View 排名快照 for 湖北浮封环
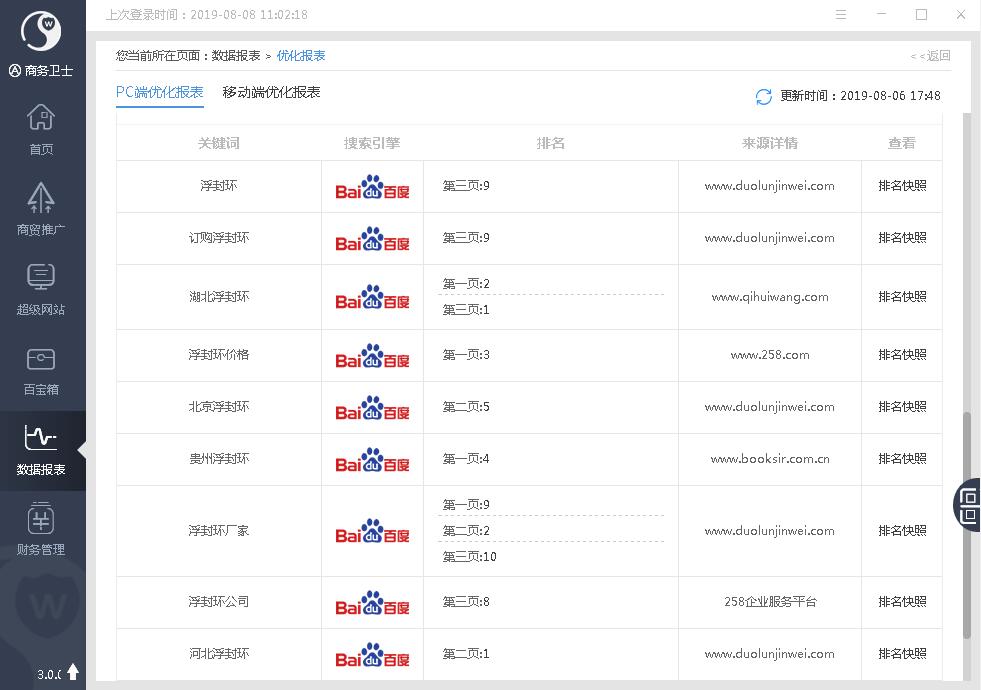Image resolution: width=981 pixels, height=690 pixels. pos(902,297)
